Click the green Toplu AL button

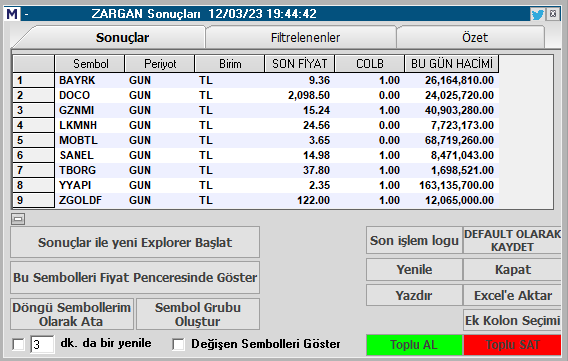414,345
